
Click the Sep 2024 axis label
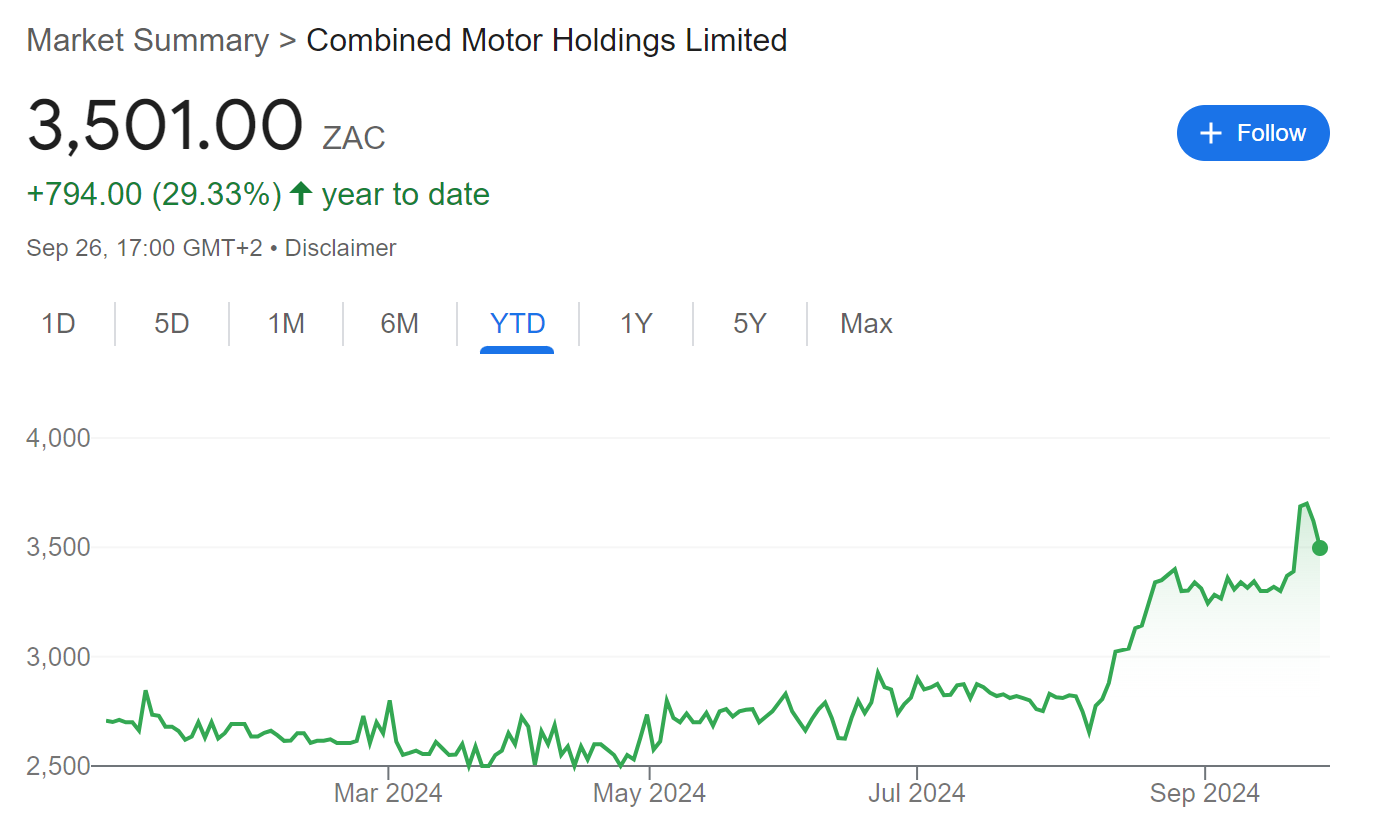click(x=1204, y=794)
